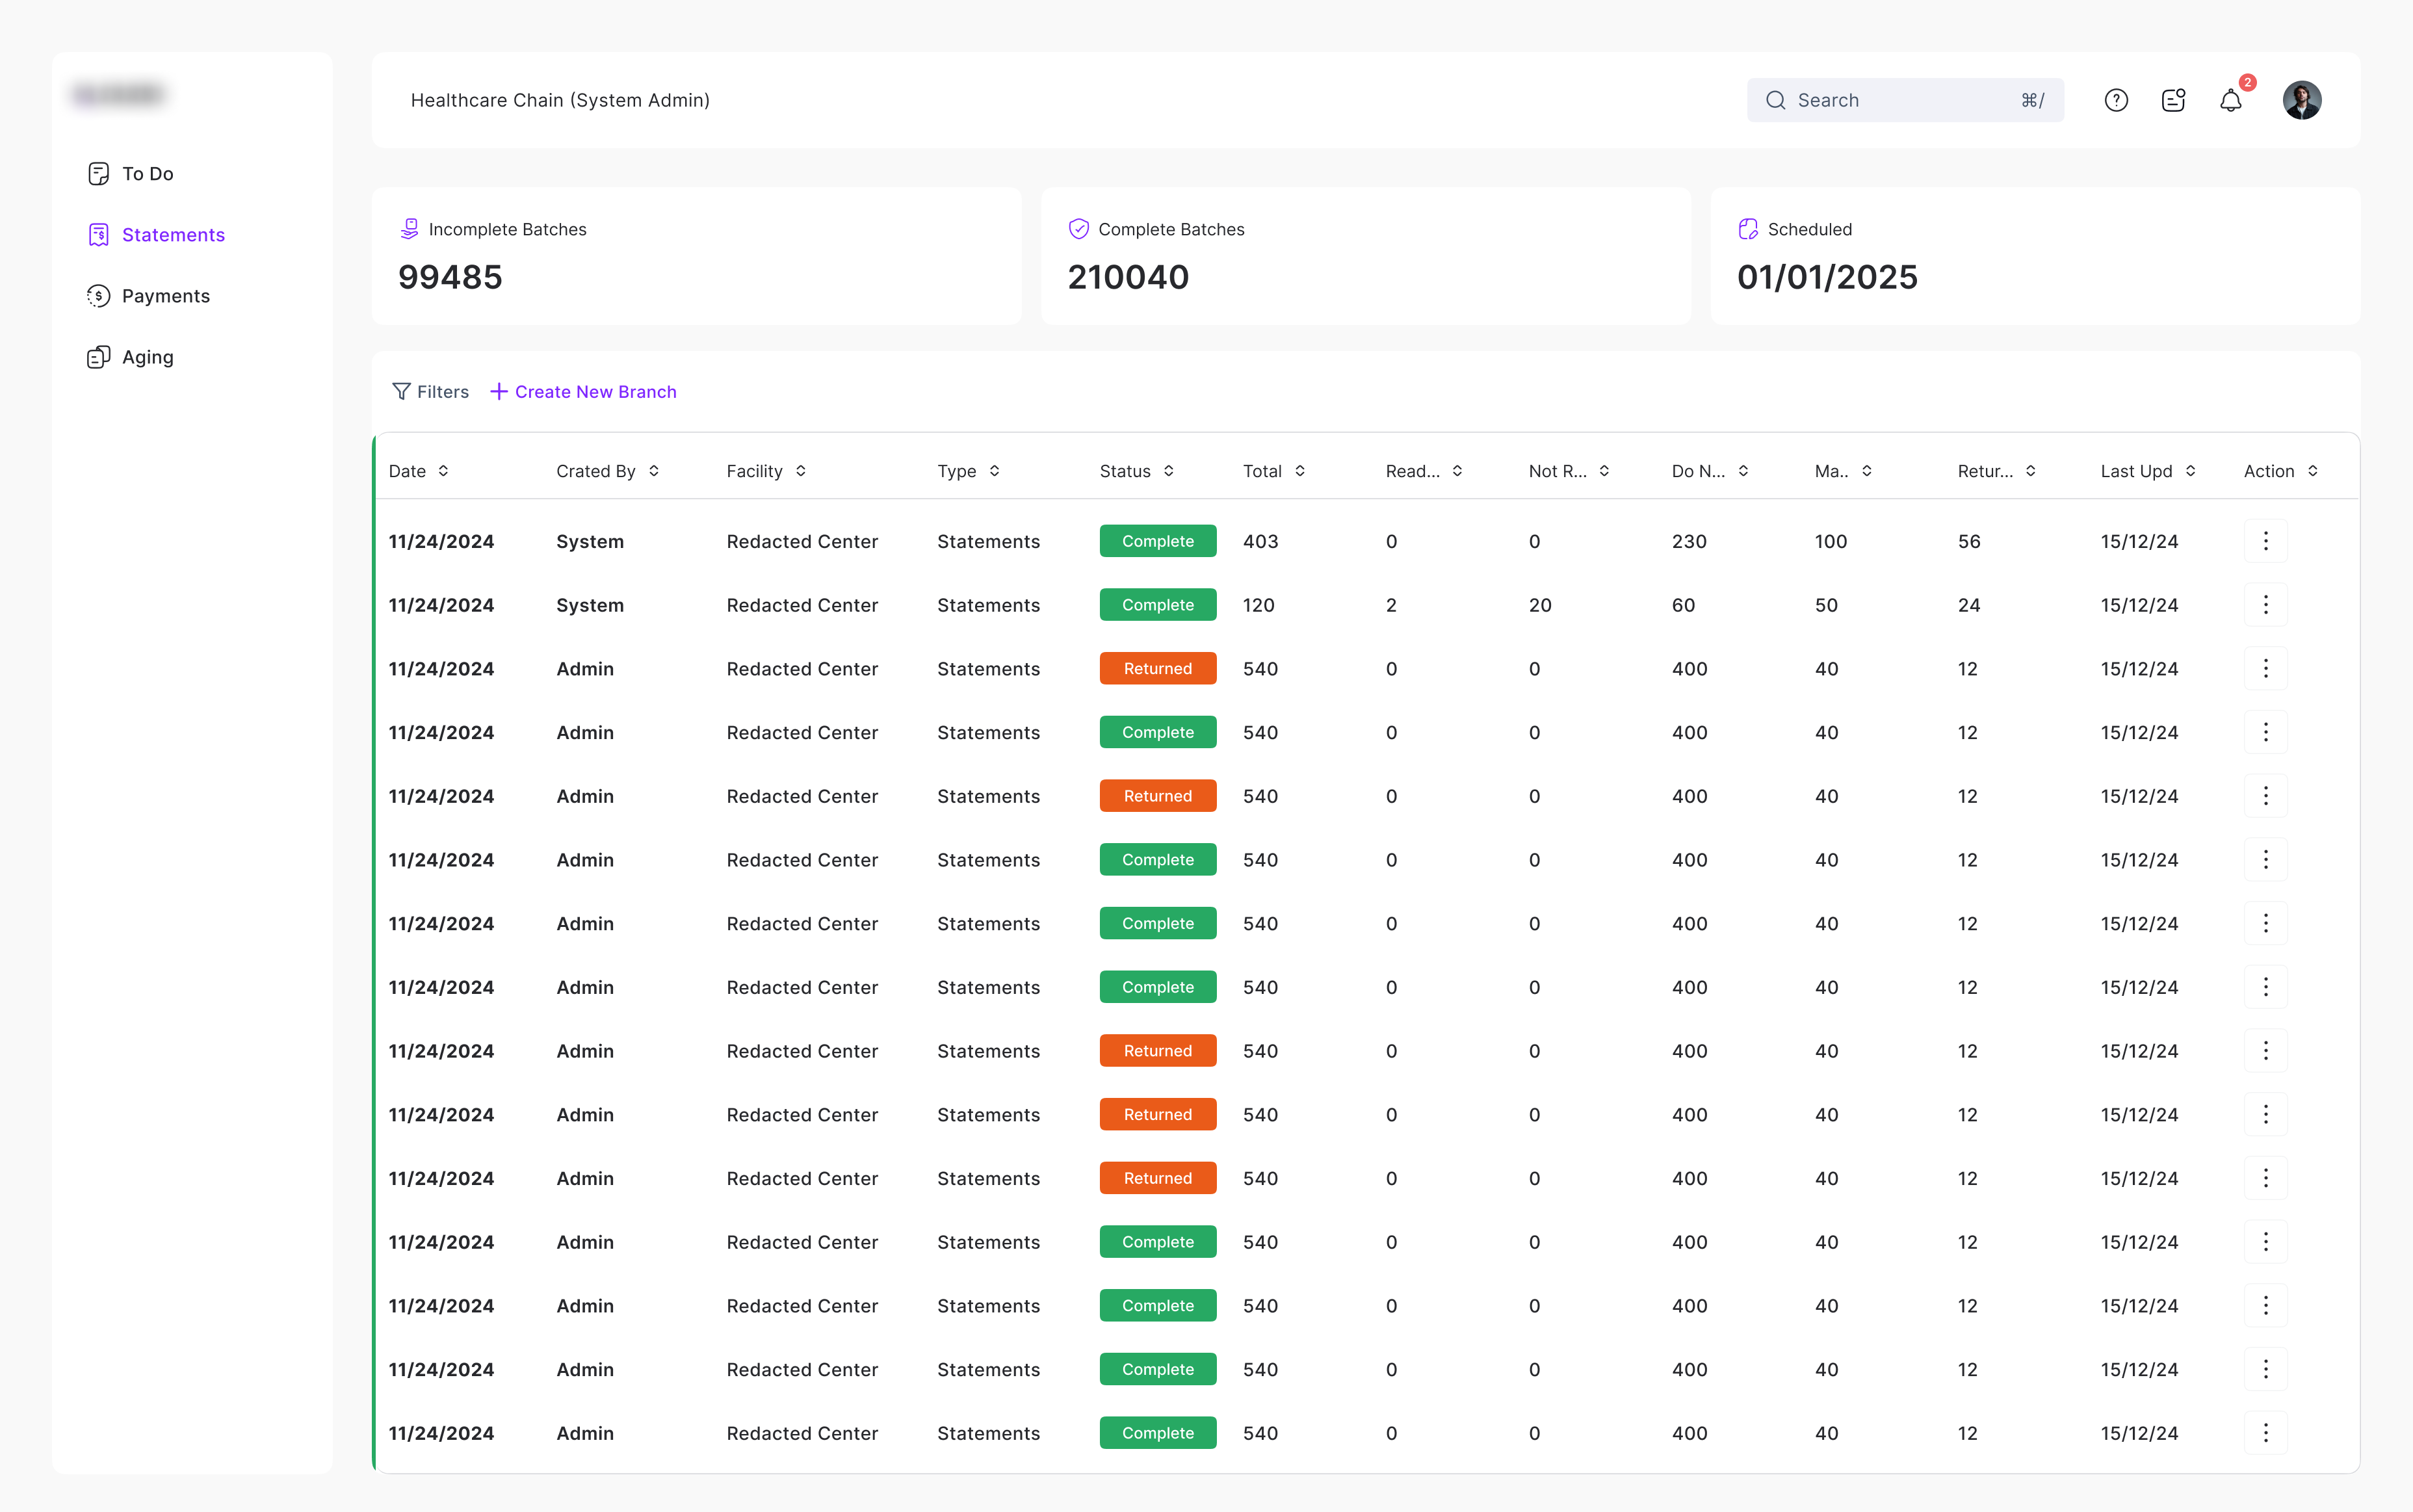
Task: Open the notifications bell icon
Action: [x=2230, y=100]
